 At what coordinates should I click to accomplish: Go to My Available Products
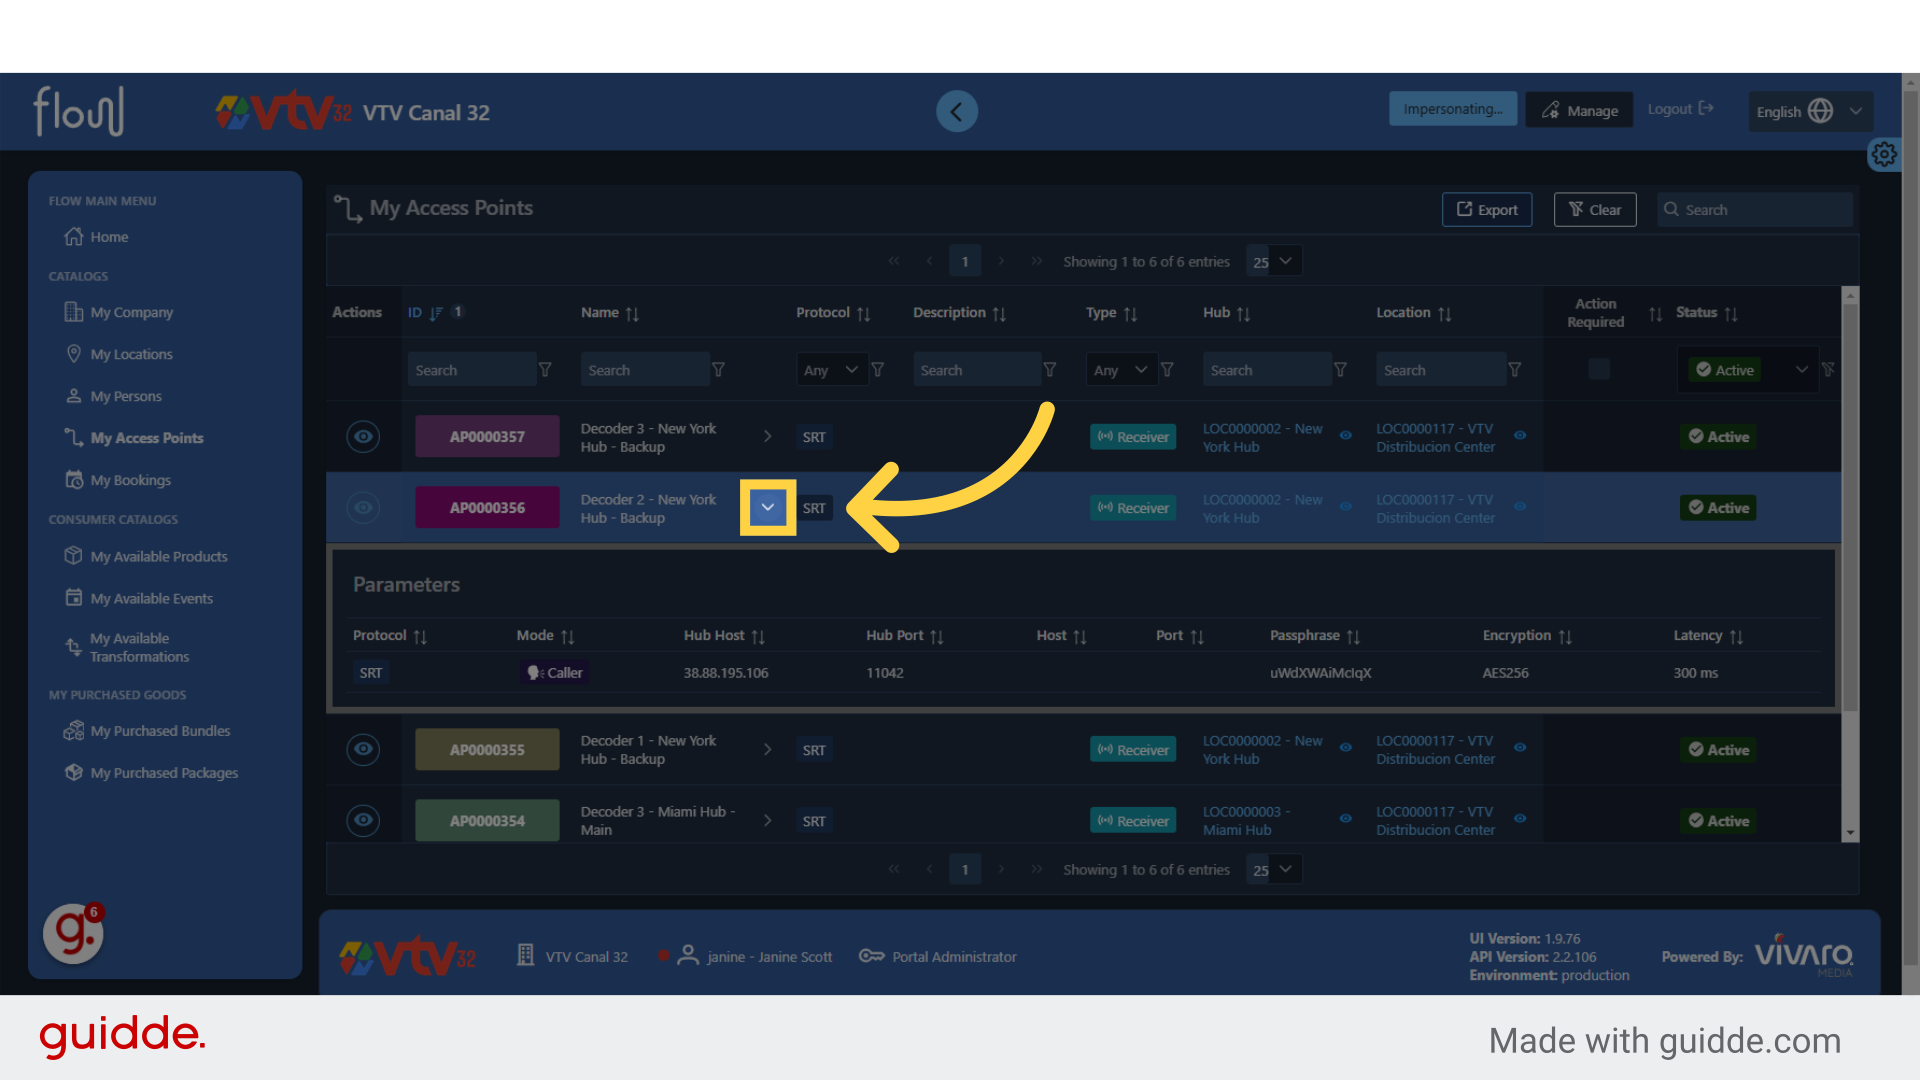click(x=158, y=557)
